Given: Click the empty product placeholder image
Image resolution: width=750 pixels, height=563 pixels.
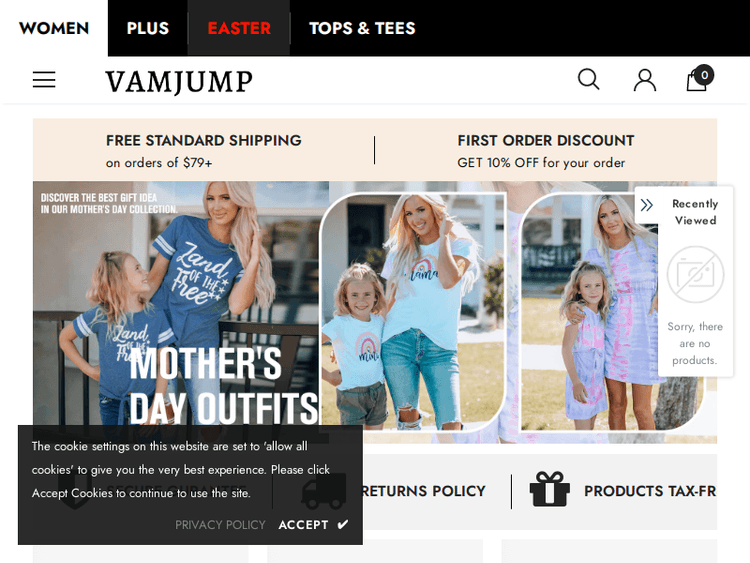Looking at the screenshot, I should 695,275.
